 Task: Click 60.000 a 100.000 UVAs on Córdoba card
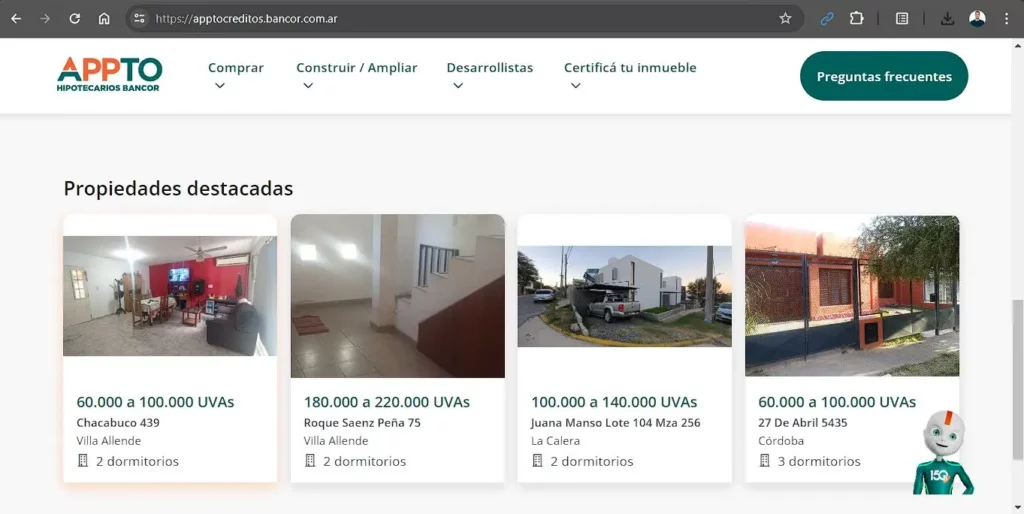point(837,402)
